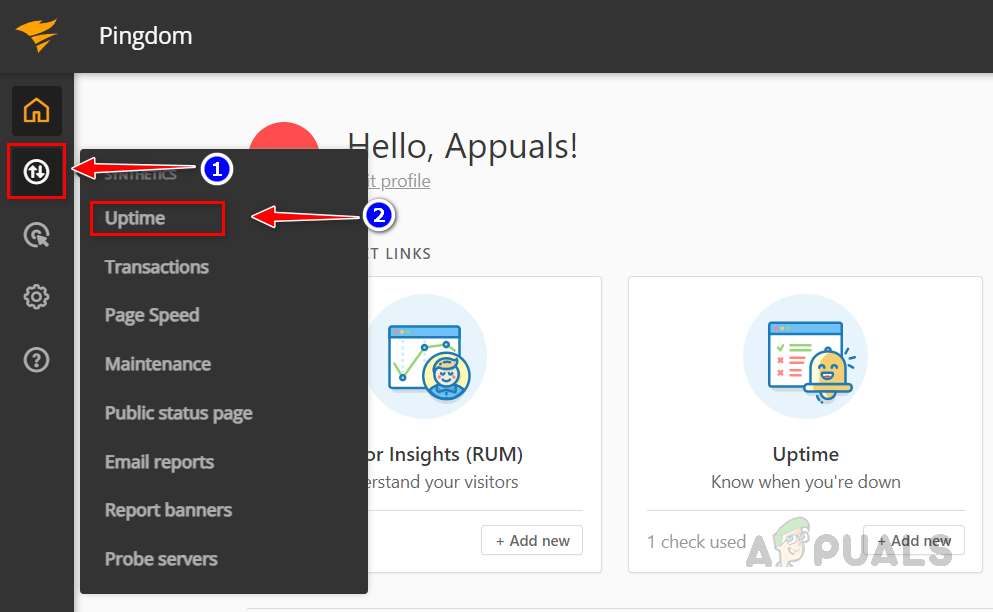This screenshot has width=993, height=612.
Task: Select Report banners menu item
Action: point(168,510)
